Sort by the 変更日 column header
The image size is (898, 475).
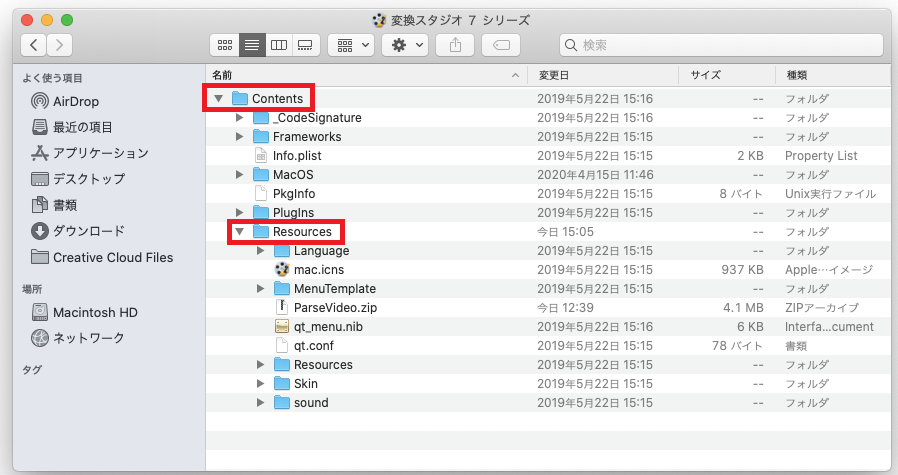tap(554, 75)
